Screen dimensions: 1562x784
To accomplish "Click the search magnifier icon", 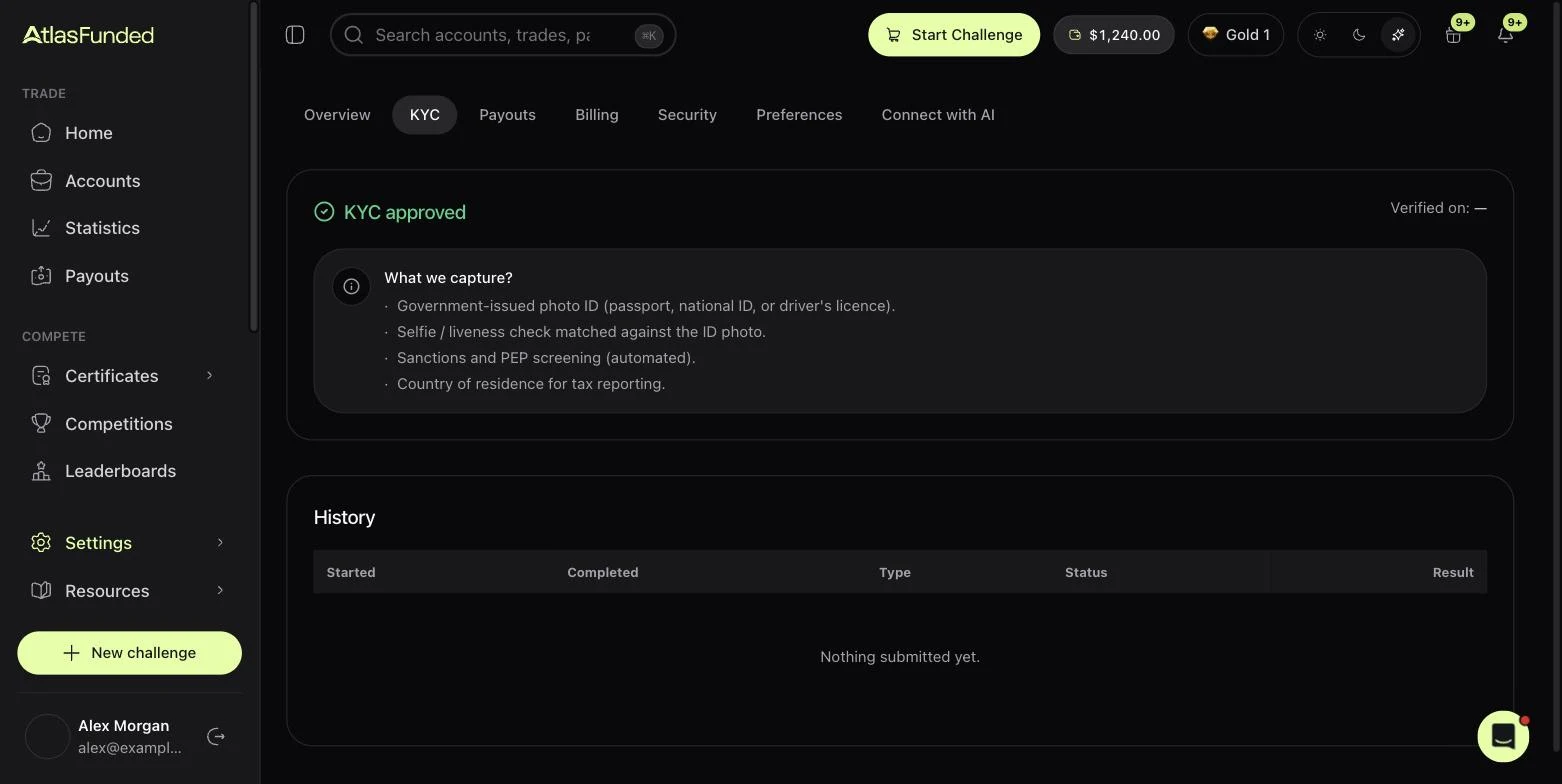I will [x=353, y=35].
